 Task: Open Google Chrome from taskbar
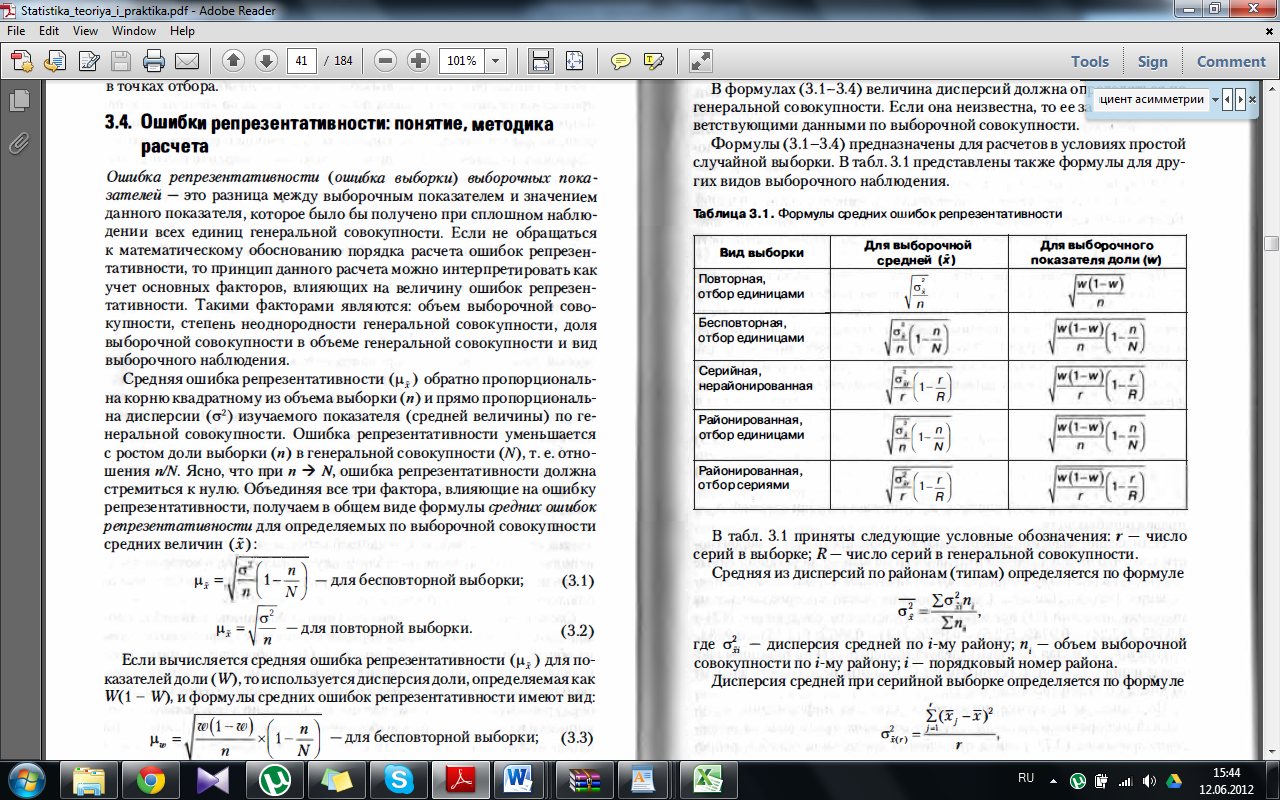click(151, 779)
